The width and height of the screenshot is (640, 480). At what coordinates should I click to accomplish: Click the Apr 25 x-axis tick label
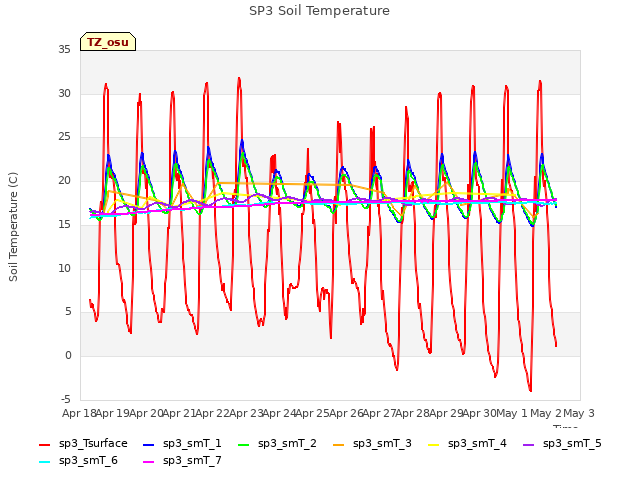click(x=313, y=413)
